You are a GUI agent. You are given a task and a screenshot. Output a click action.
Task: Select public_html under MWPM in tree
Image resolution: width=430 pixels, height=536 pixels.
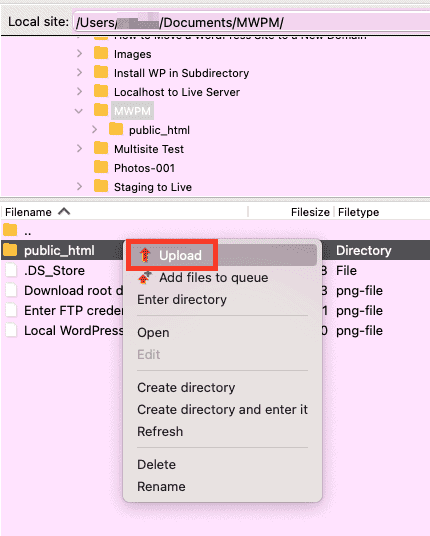(x=159, y=130)
